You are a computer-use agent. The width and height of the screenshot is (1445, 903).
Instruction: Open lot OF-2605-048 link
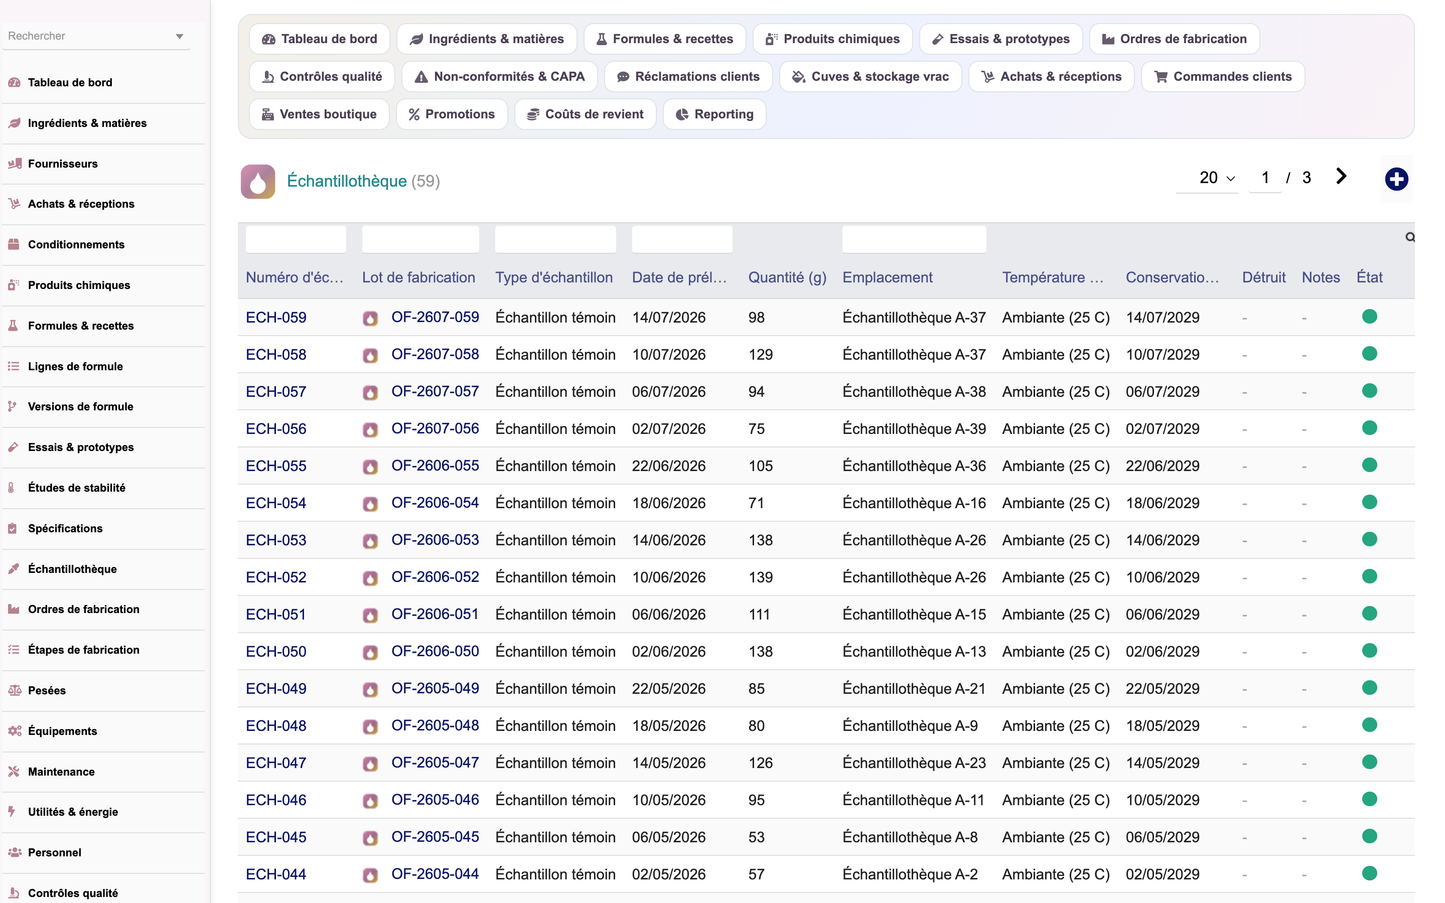pos(435,726)
